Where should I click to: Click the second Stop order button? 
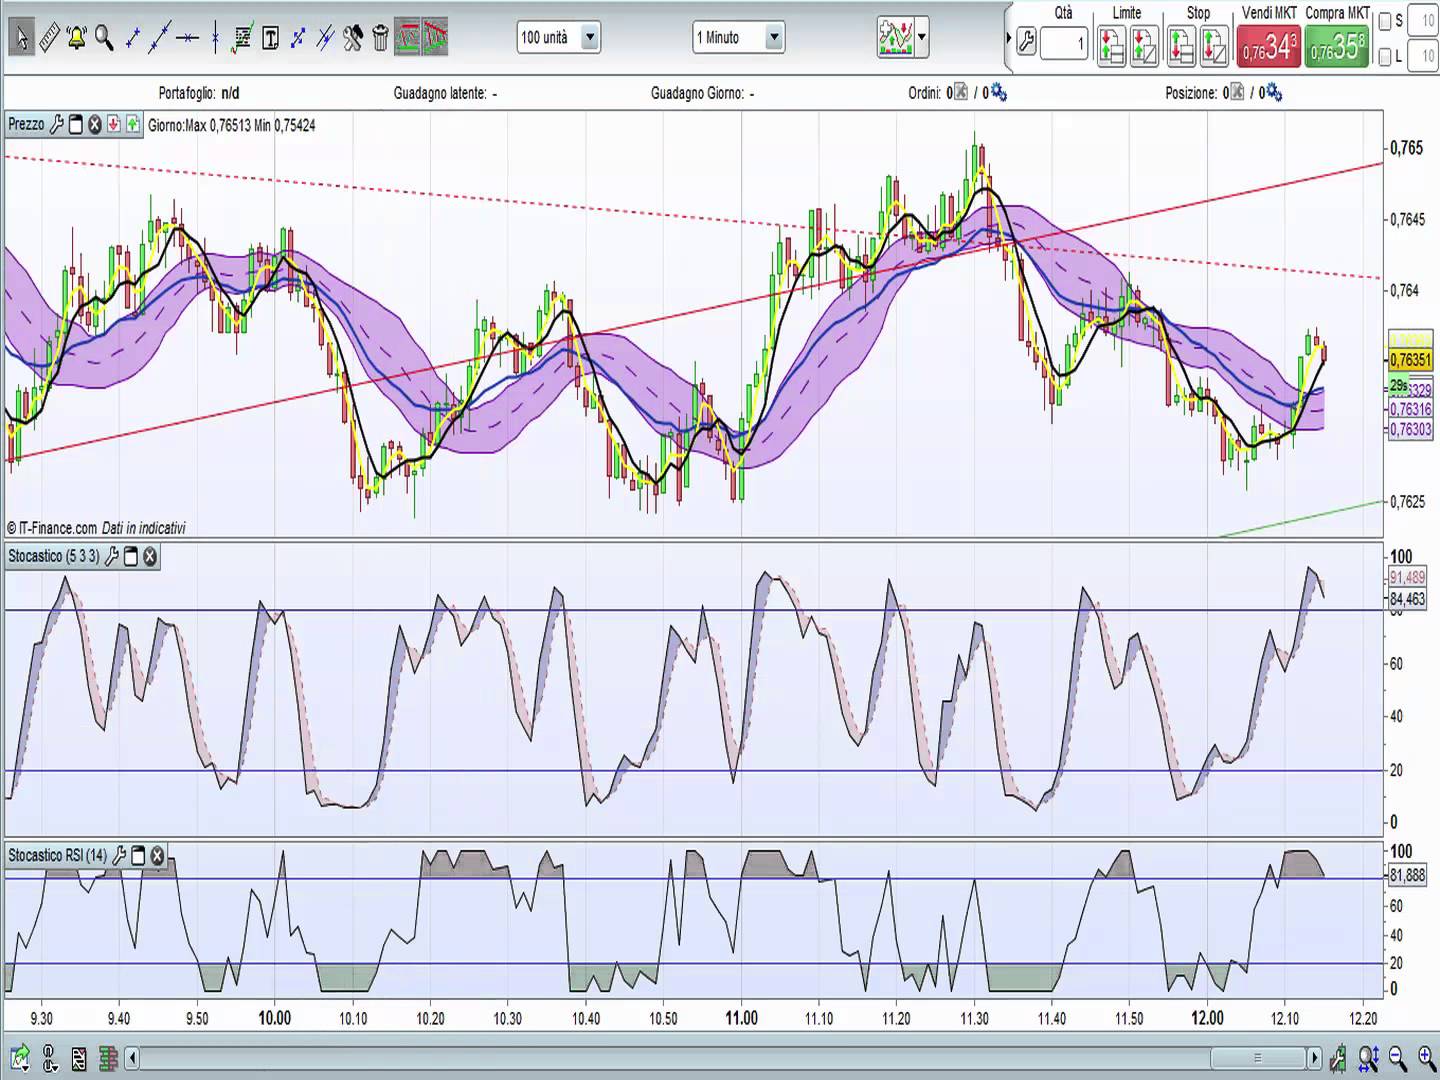(1214, 47)
